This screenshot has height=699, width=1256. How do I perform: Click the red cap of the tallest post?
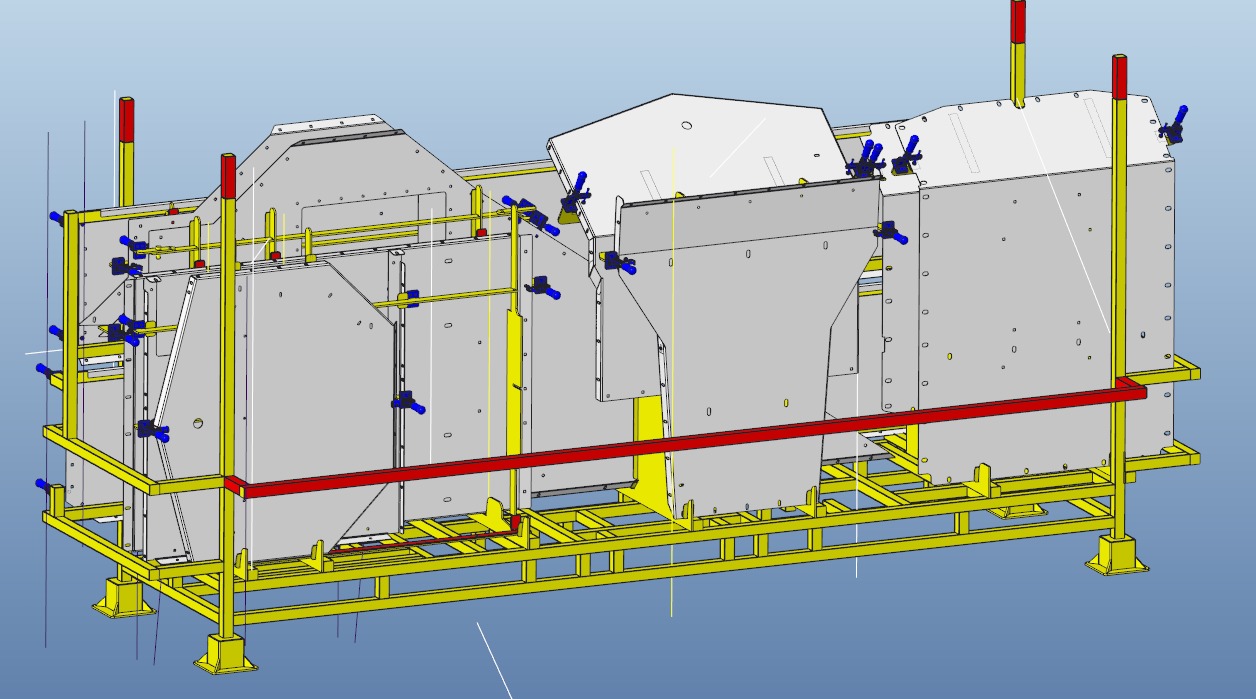pyautogui.click(x=1018, y=21)
